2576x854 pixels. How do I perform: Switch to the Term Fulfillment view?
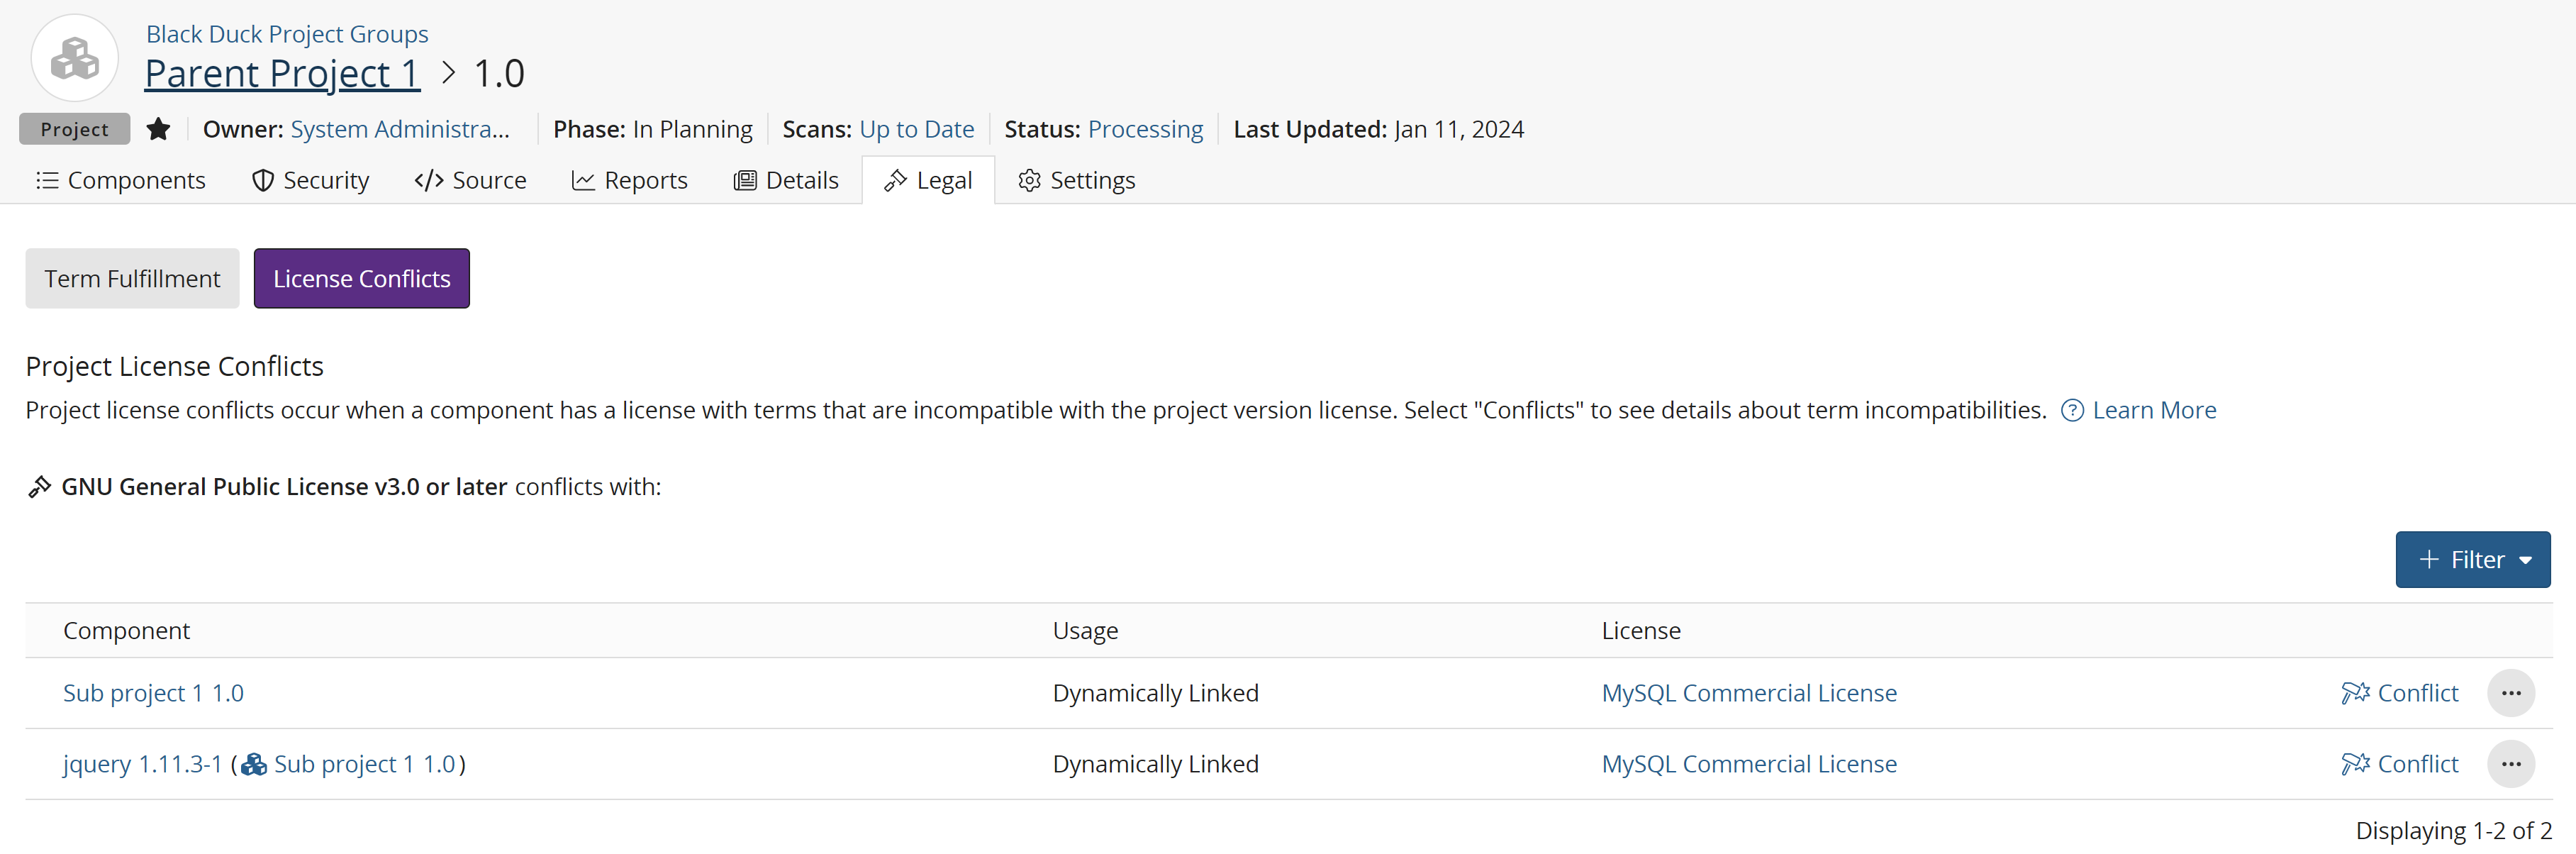coord(132,278)
